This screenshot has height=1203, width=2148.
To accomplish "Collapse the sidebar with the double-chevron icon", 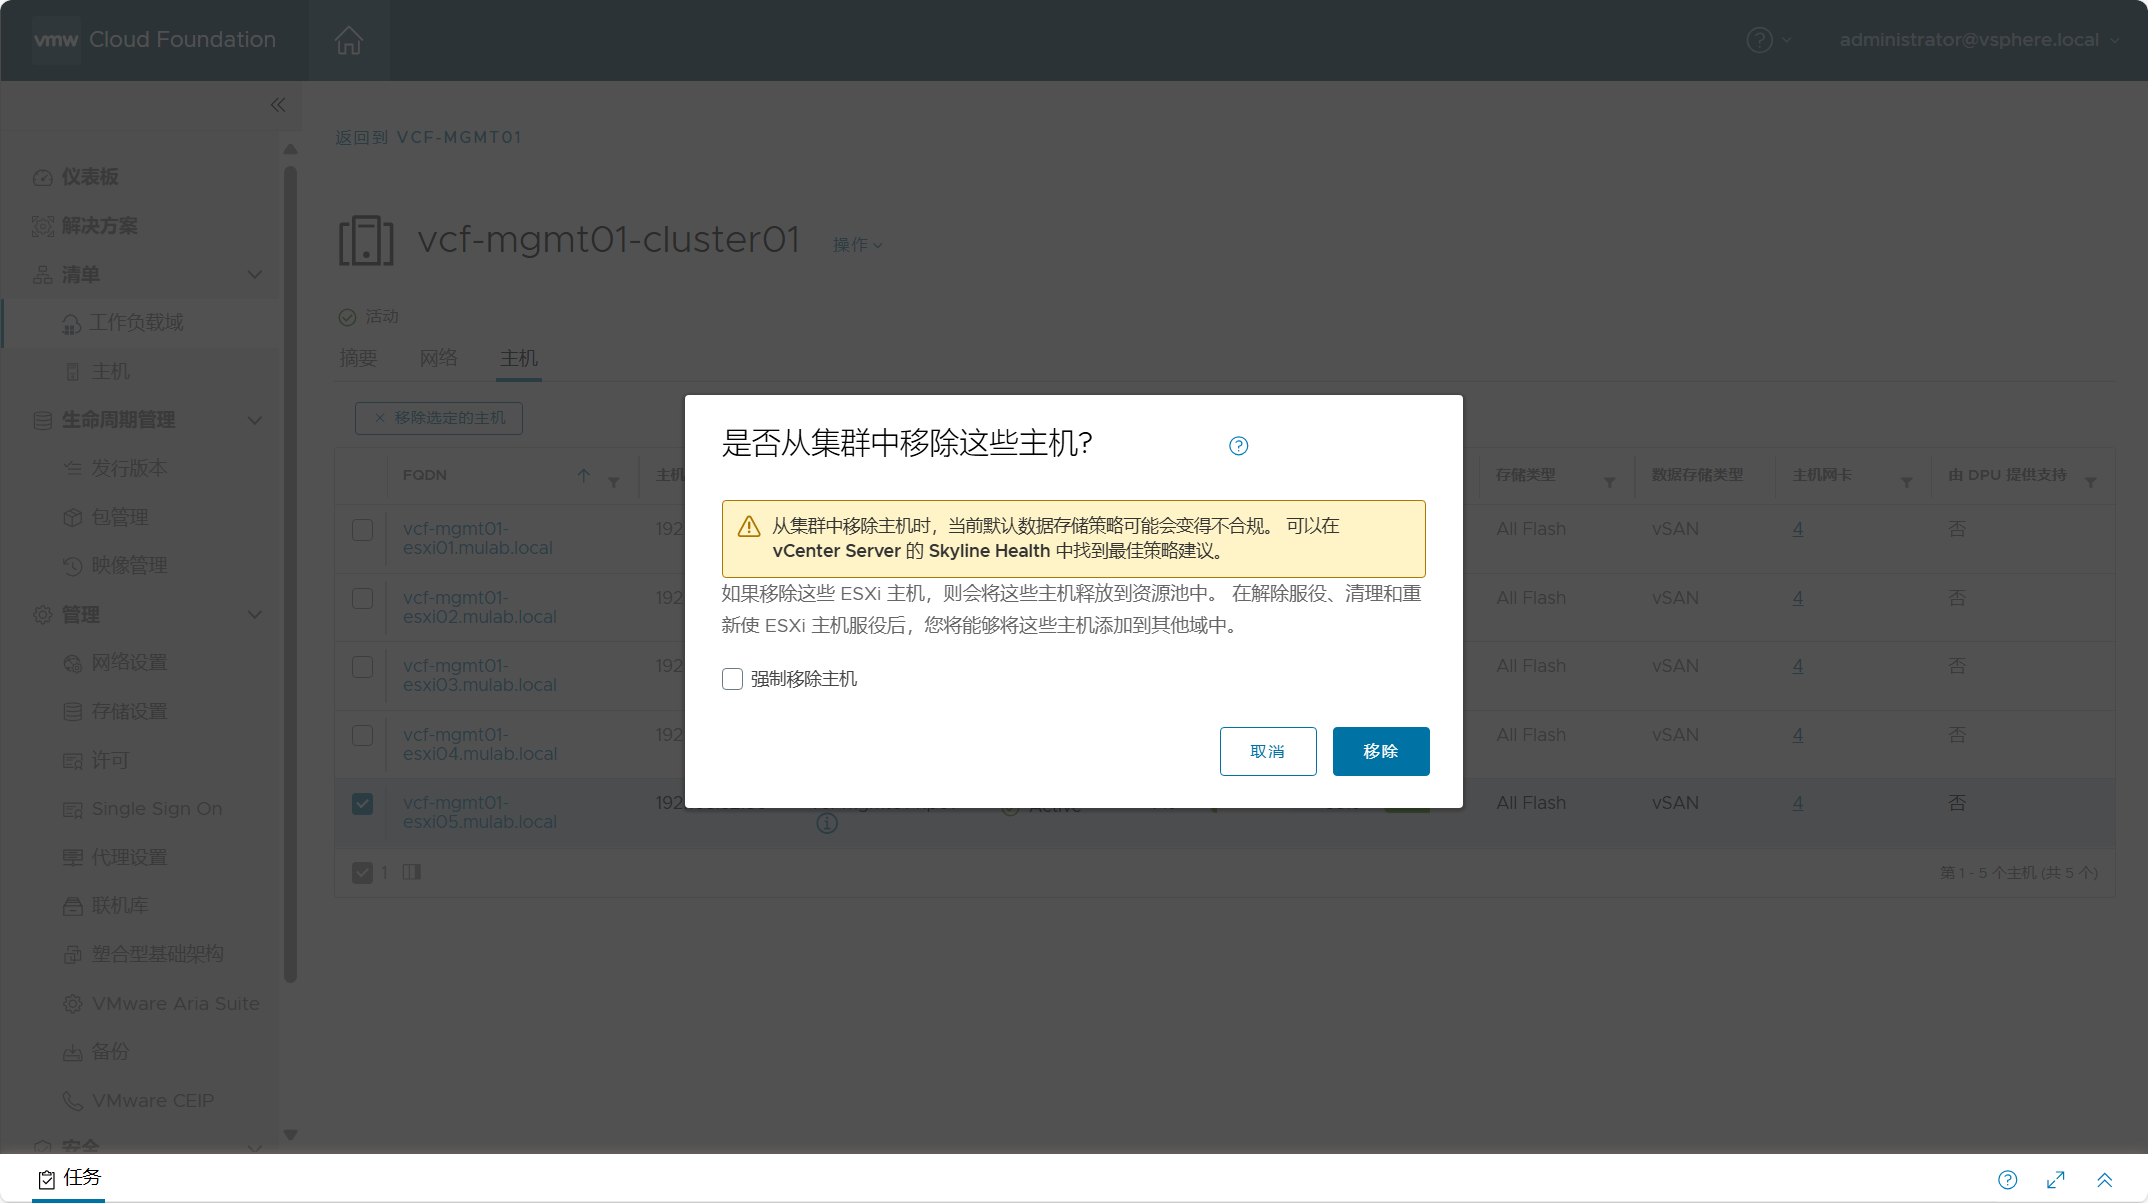I will (x=278, y=105).
